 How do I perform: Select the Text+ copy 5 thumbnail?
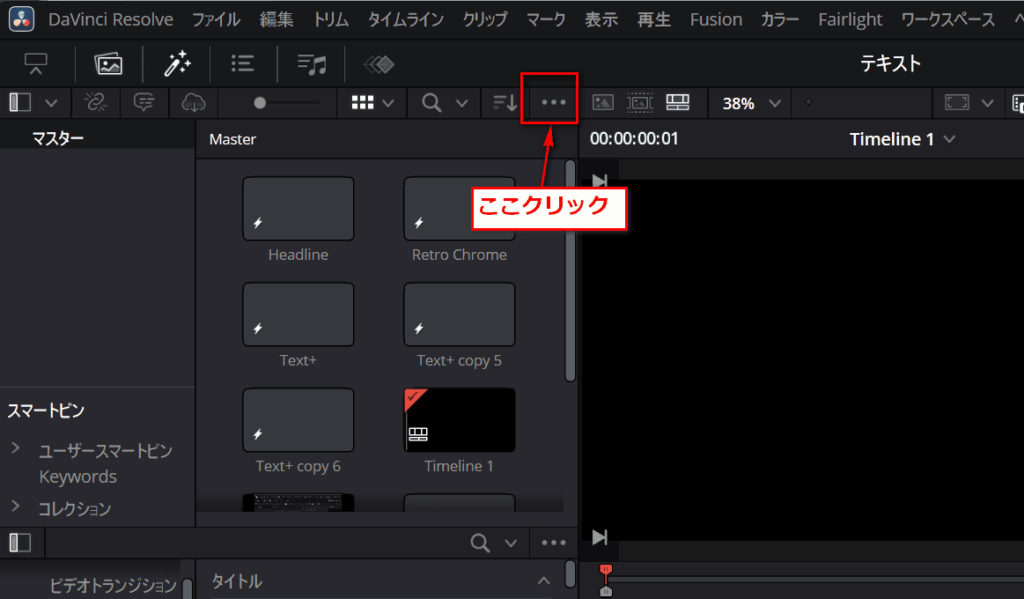(x=459, y=315)
